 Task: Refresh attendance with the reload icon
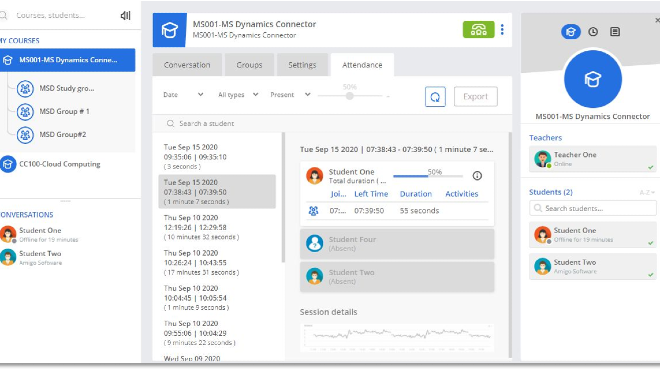(x=435, y=97)
